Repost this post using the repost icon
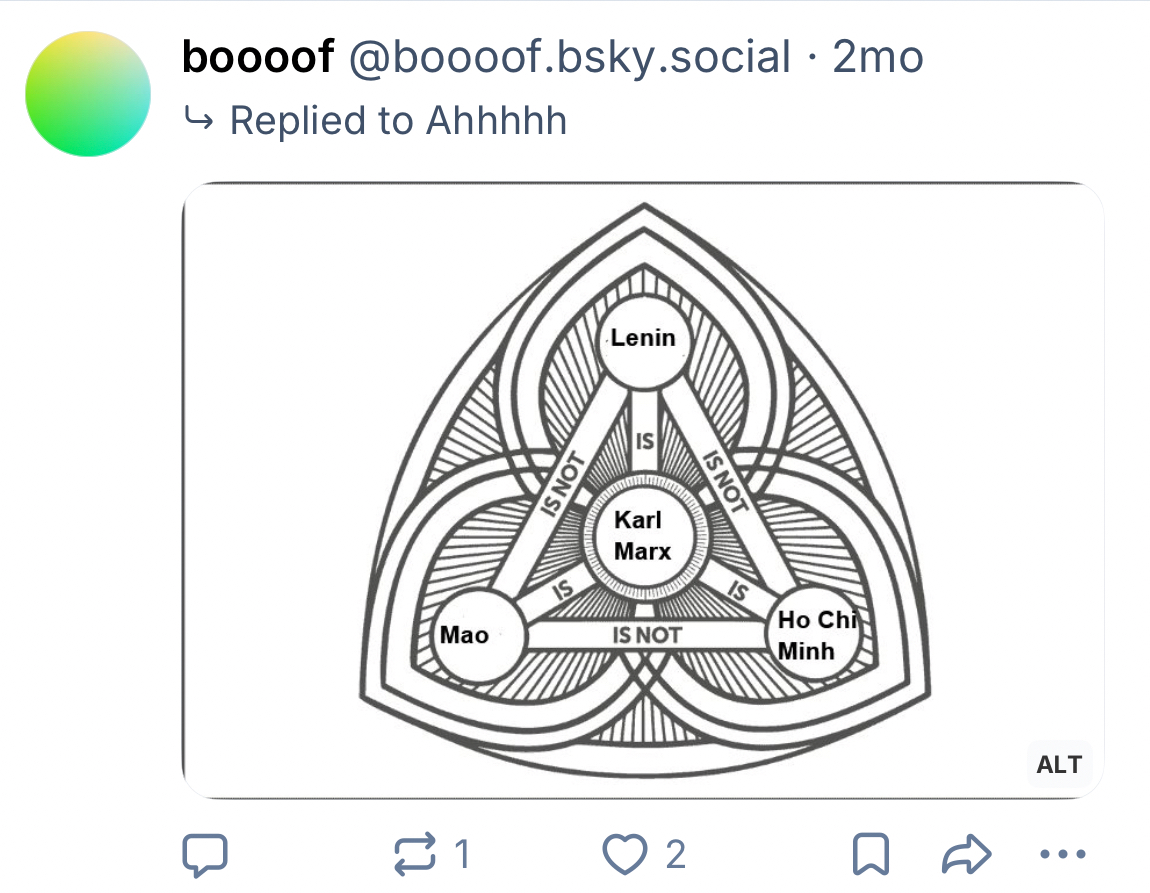1150x893 pixels. [415, 855]
